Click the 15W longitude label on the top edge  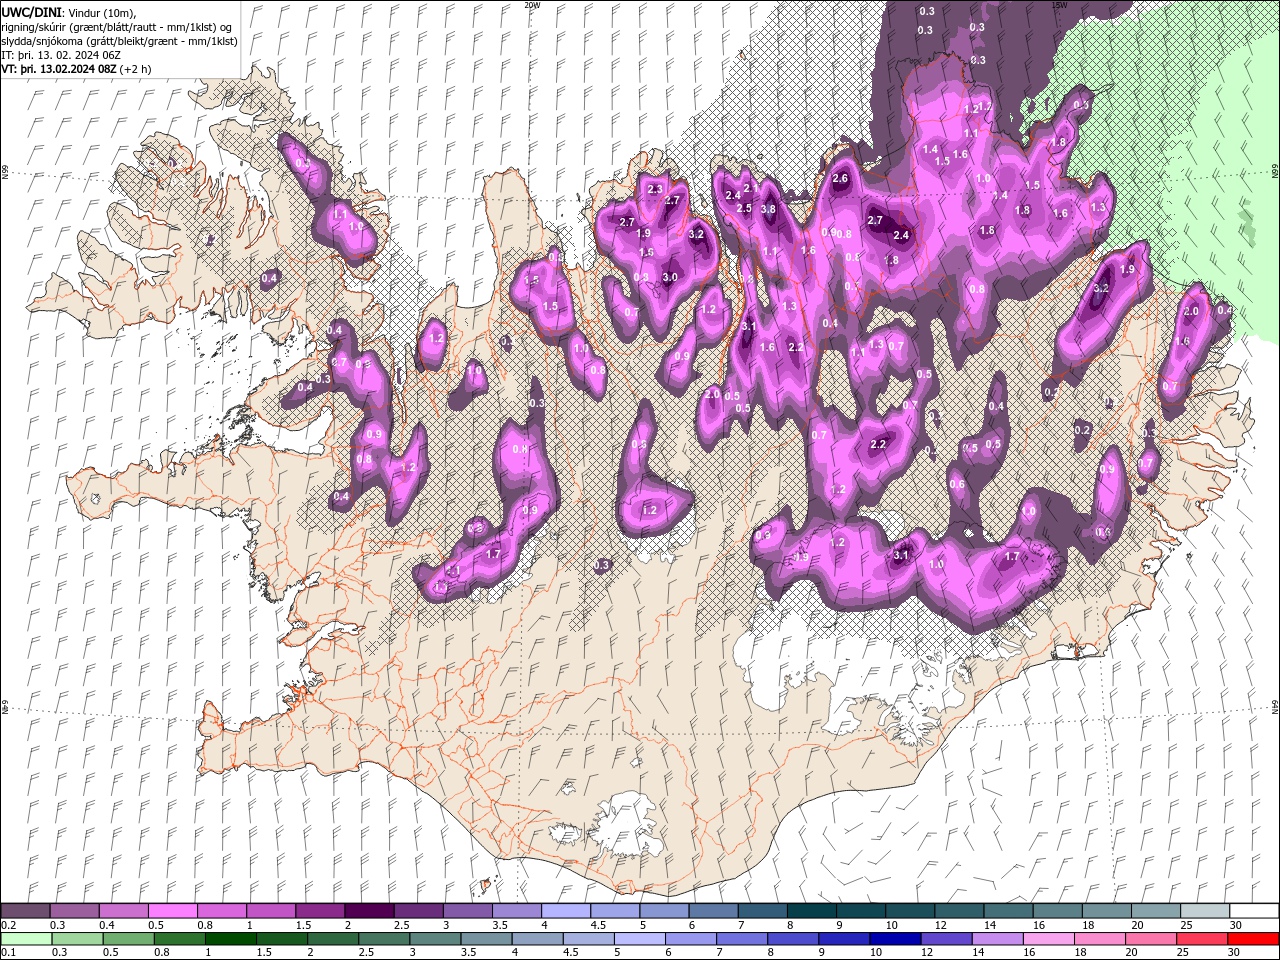[x=1059, y=5]
